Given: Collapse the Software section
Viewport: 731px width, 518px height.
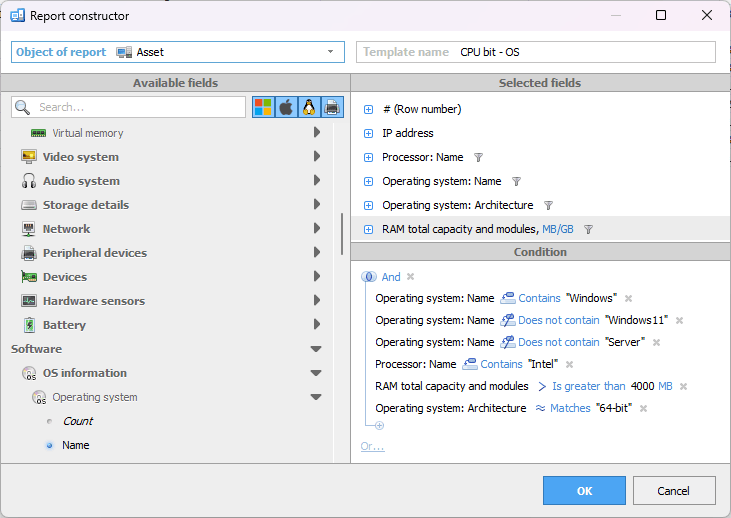Looking at the screenshot, I should 316,349.
